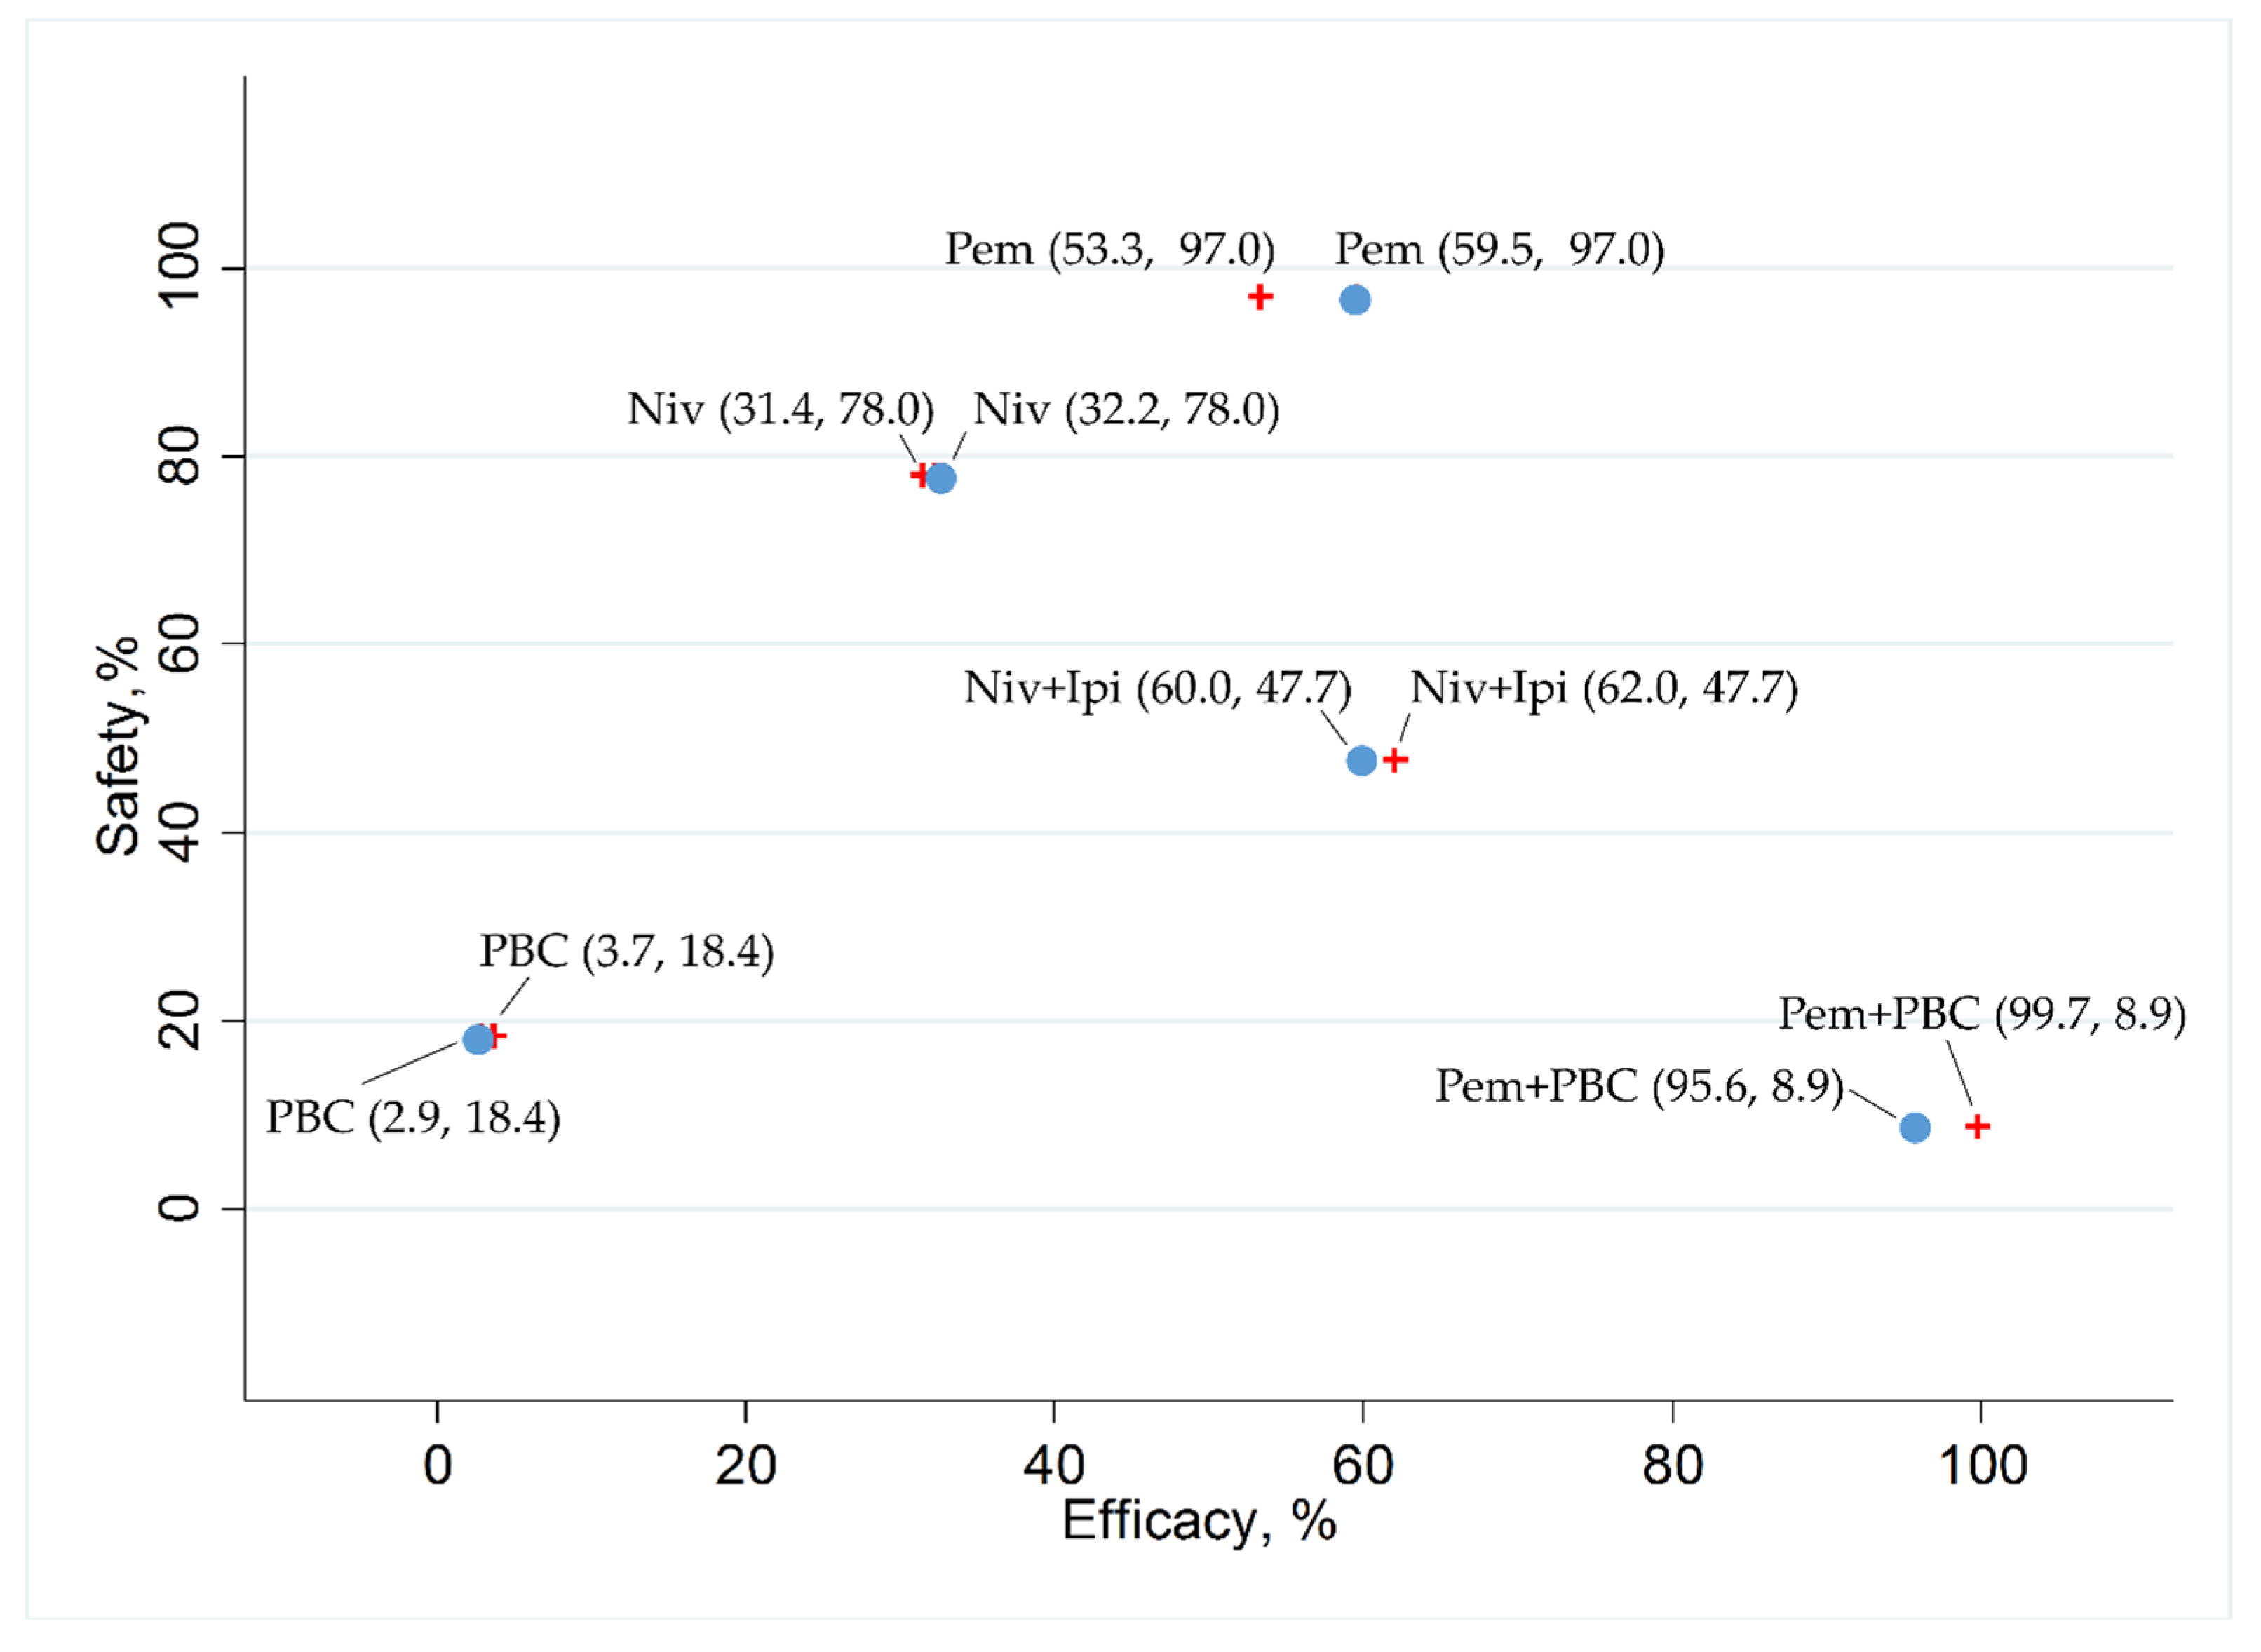The height and width of the screenshot is (1652, 2261).
Task: Click the blue circle for Pem+PBC
Action: (1914, 1128)
